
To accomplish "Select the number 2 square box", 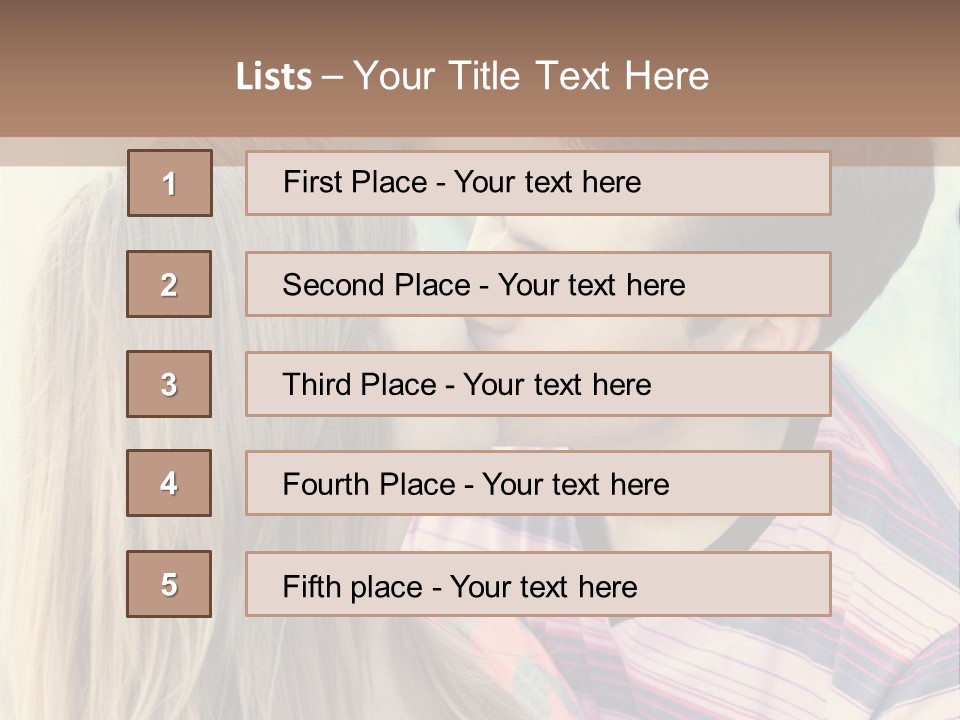I will (x=169, y=284).
